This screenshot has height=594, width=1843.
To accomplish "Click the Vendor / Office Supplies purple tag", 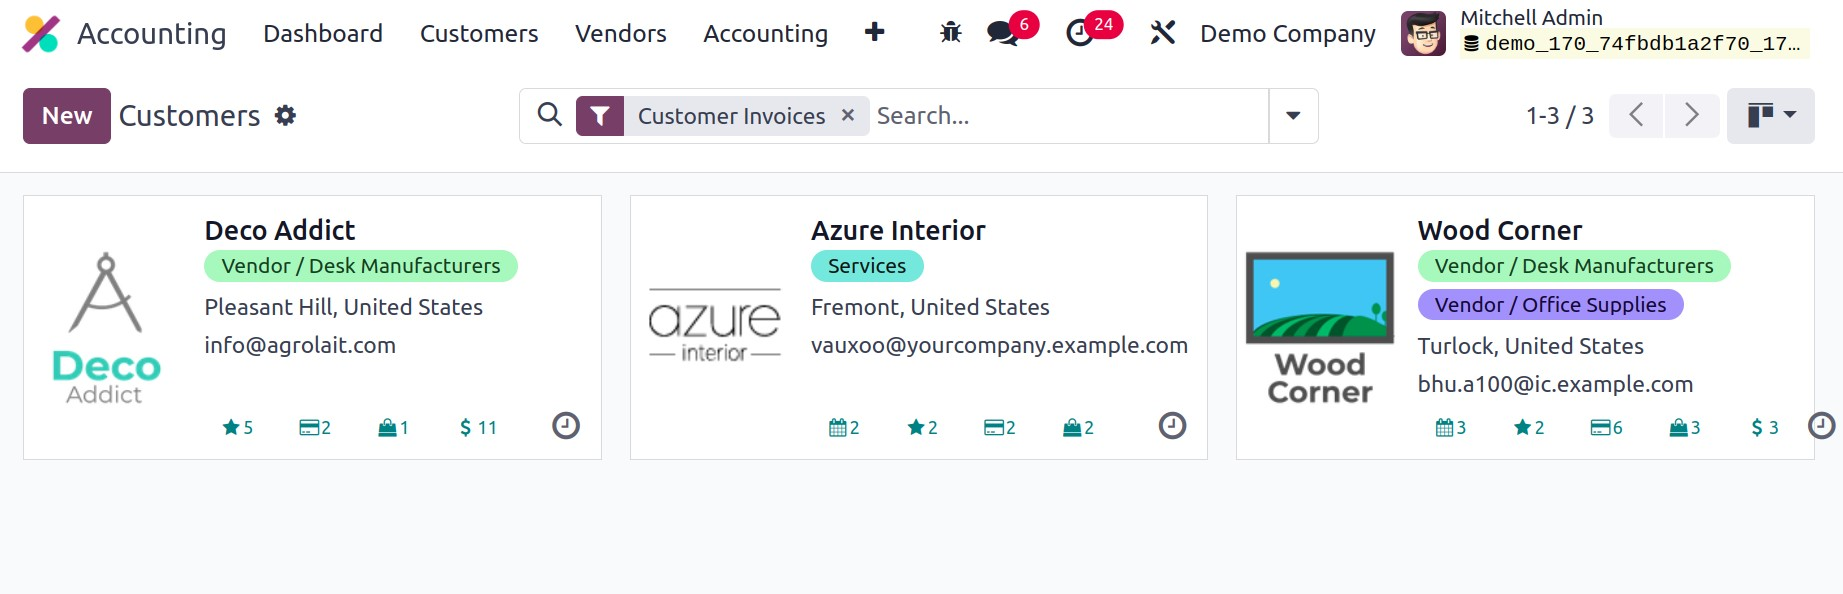I will click(x=1550, y=305).
